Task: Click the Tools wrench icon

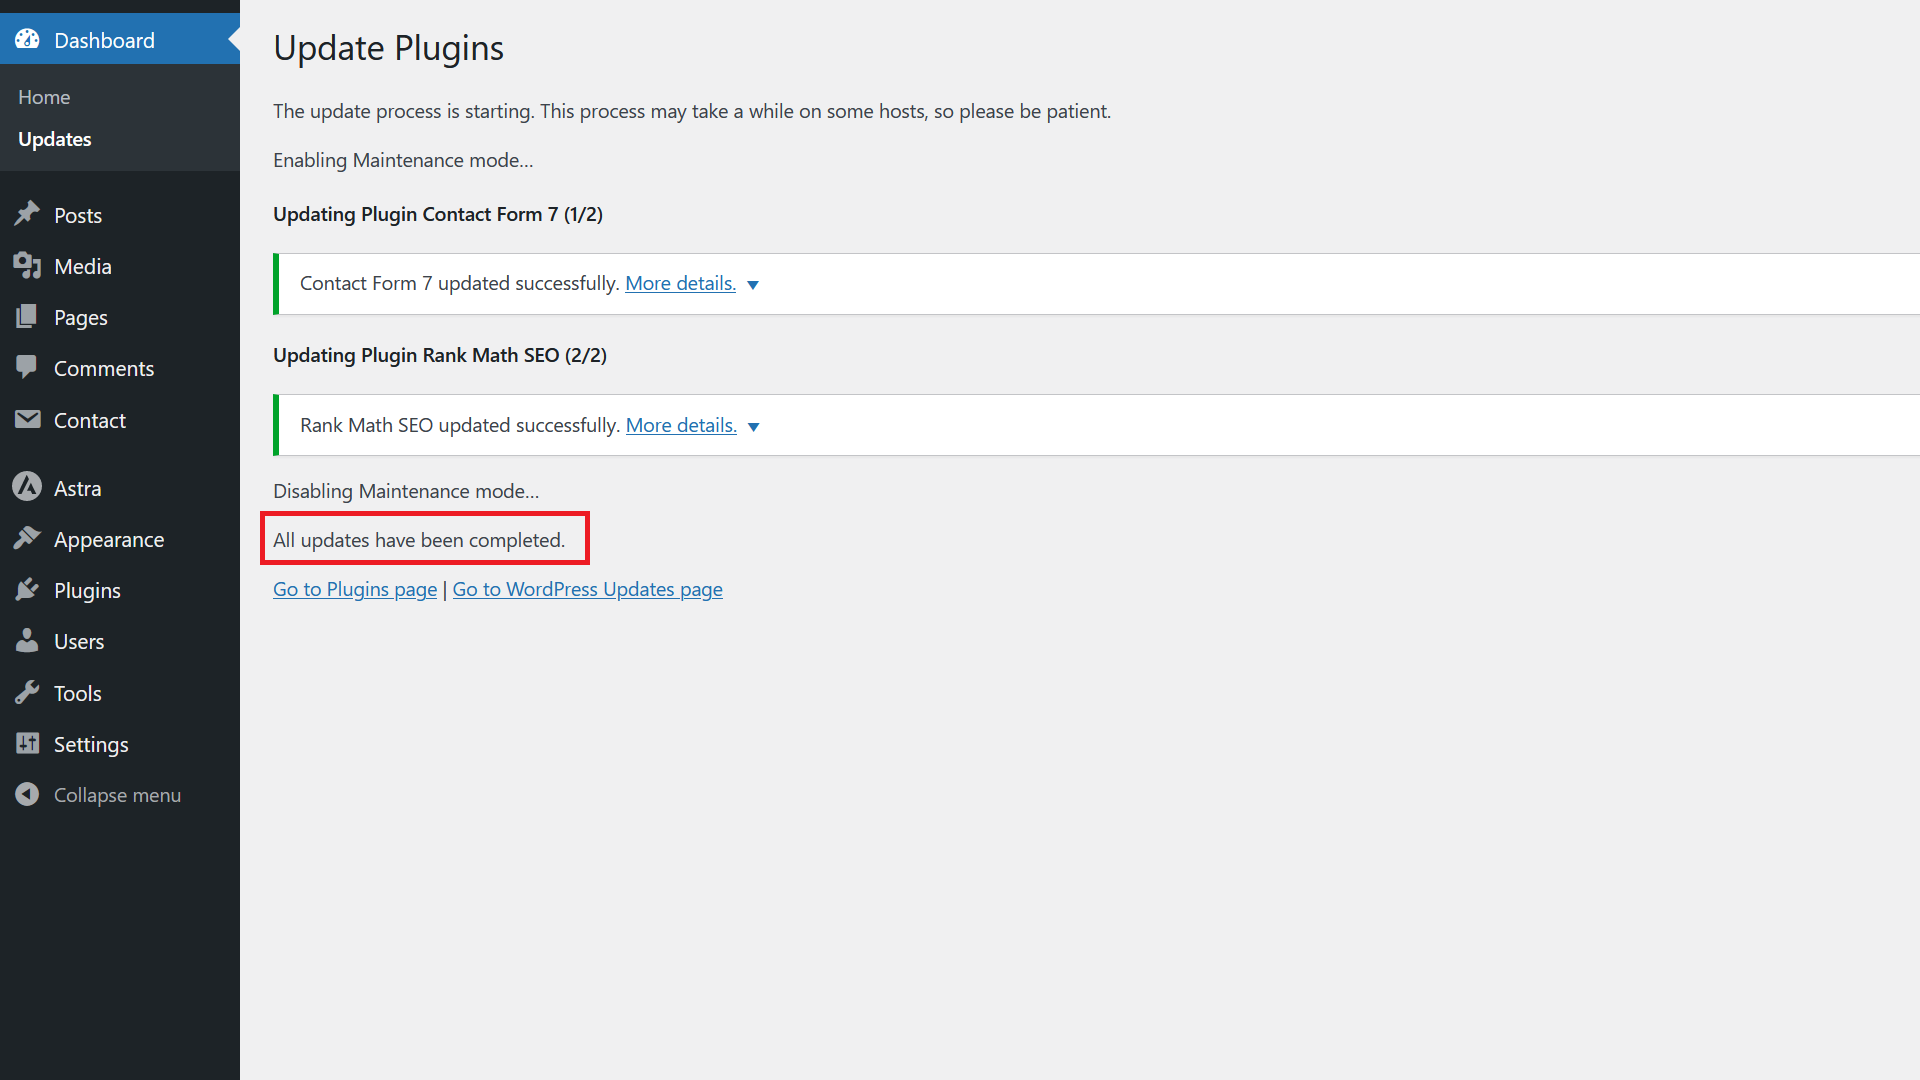Action: (x=27, y=692)
